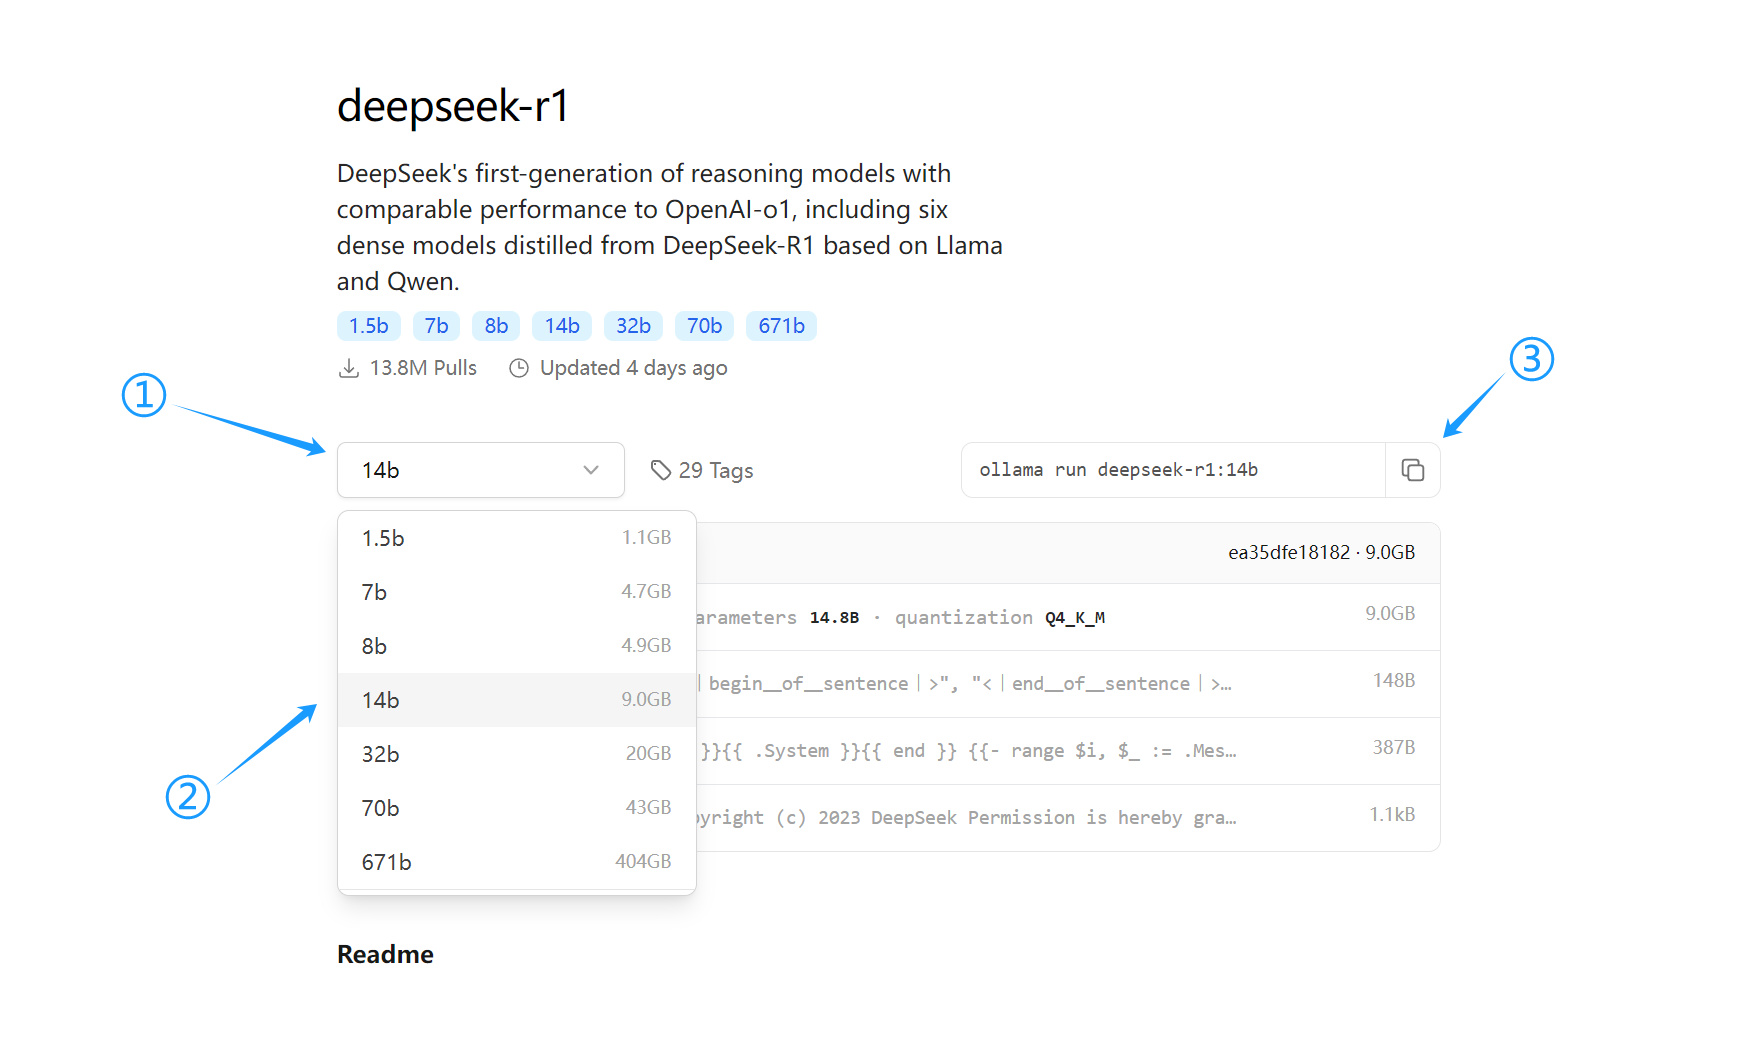Open the 29 Tags link
Image resolution: width=1764 pixels, height=1057 pixels.
[715, 470]
